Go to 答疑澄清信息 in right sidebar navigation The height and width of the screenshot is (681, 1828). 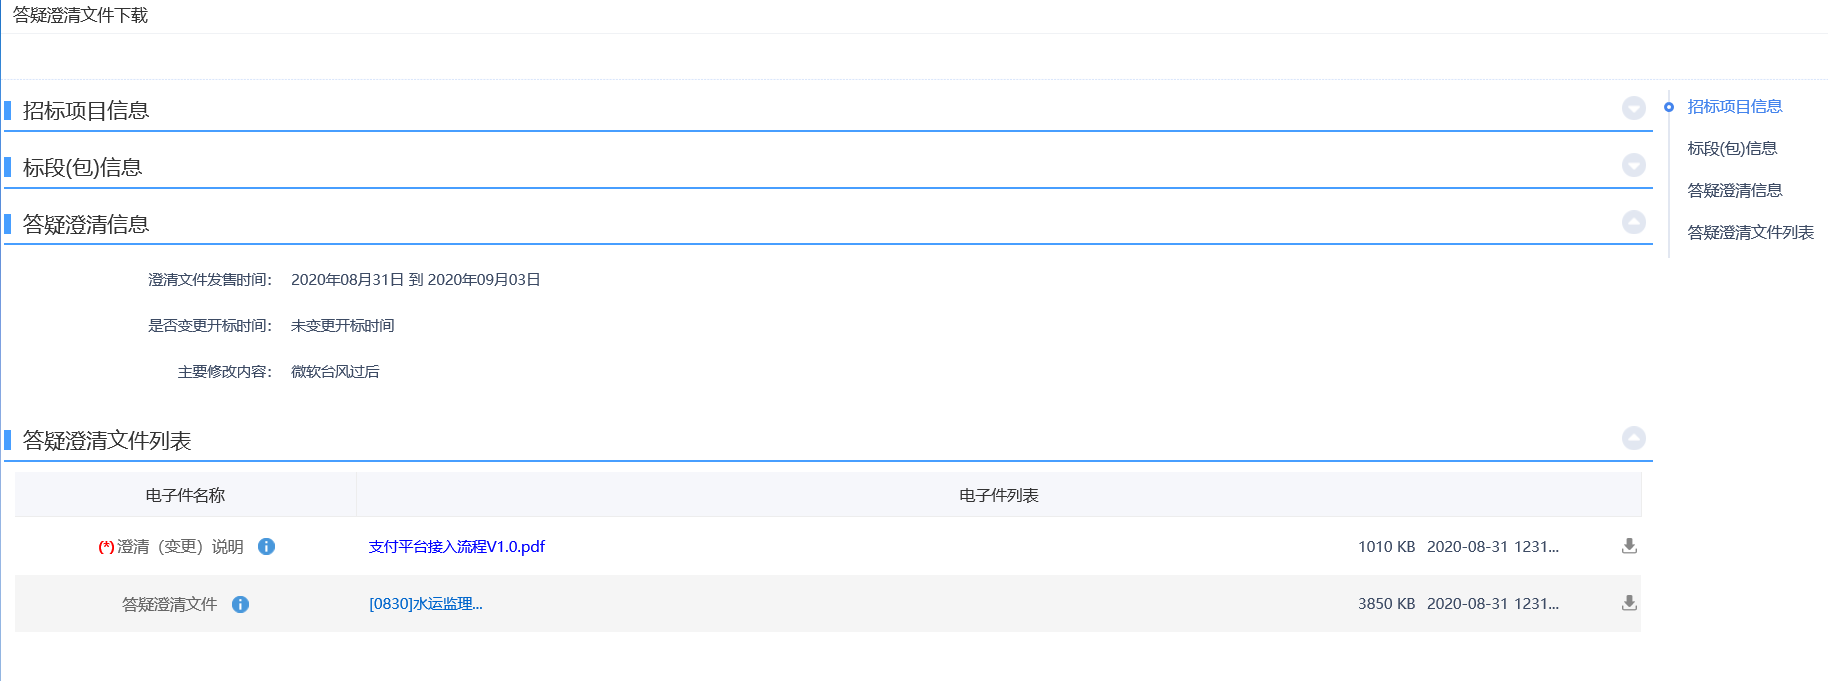[x=1734, y=191]
